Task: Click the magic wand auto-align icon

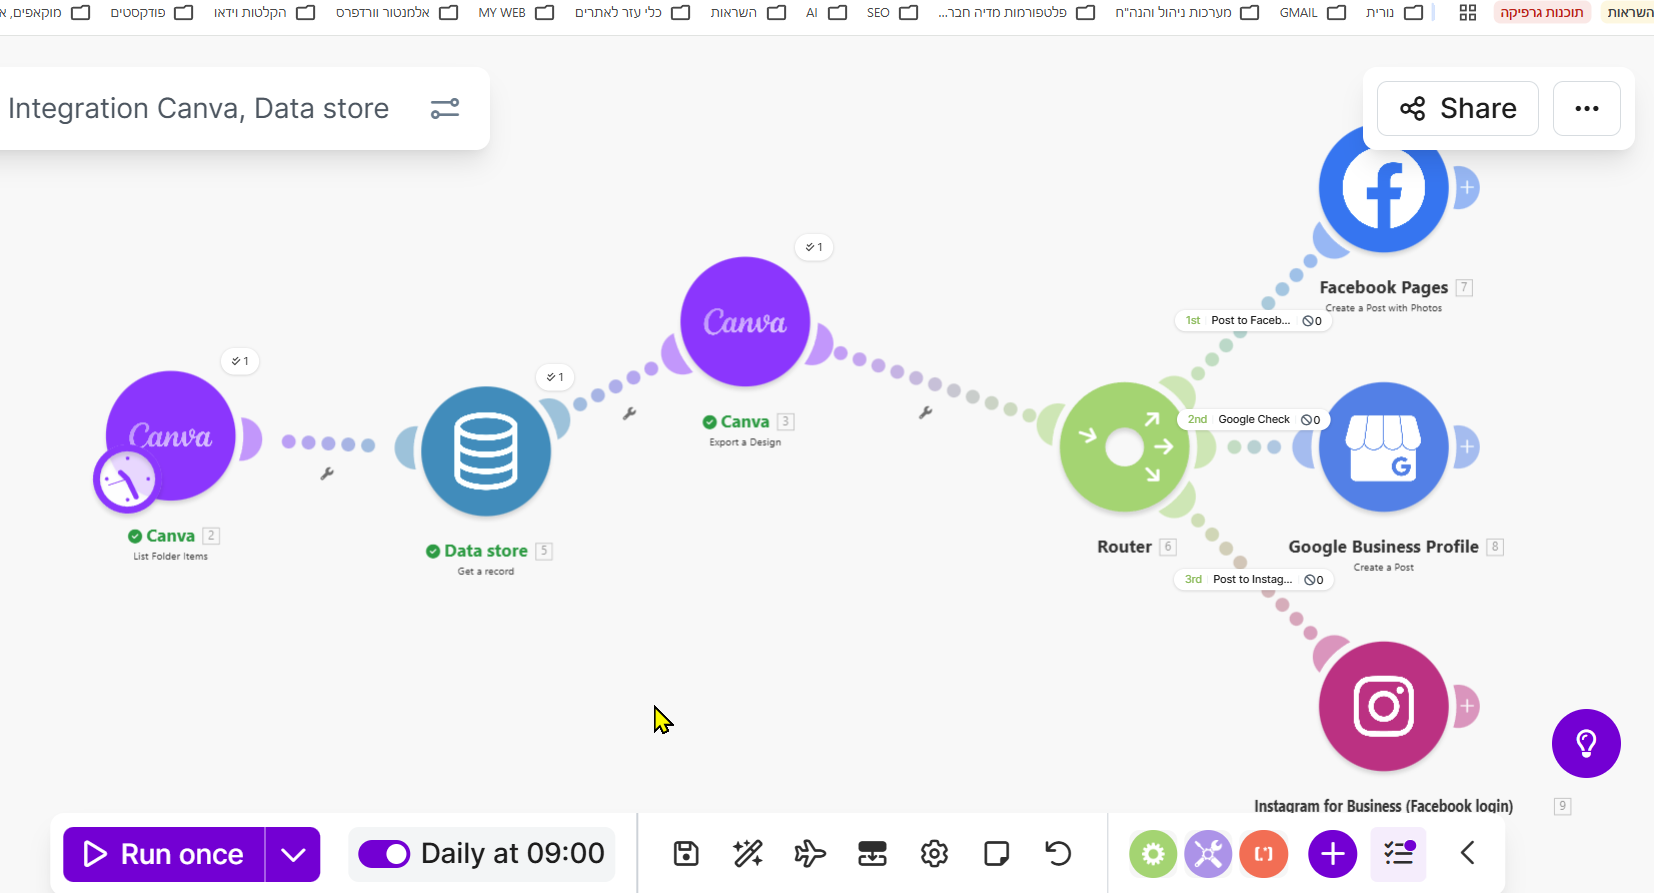Action: pos(748,853)
